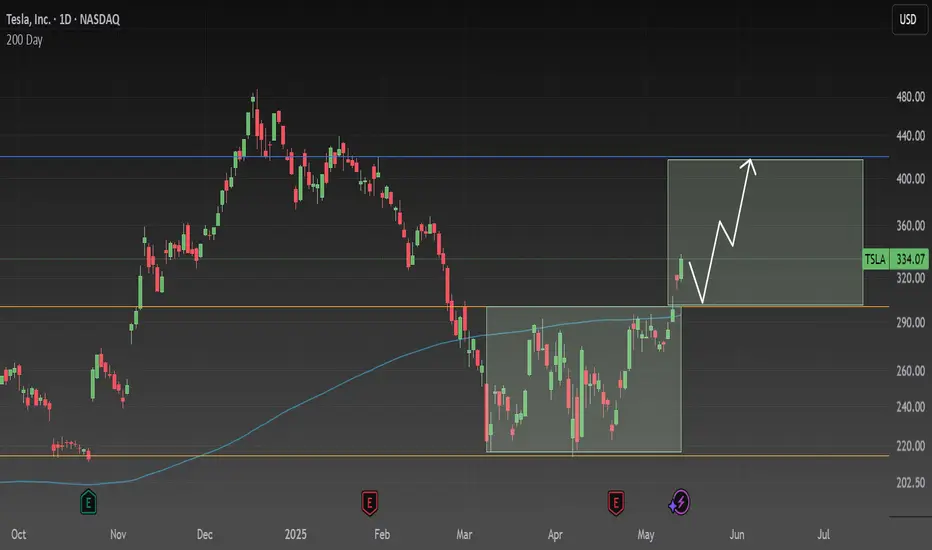
Task: Click the 480.00 price axis label
Action: pos(910,96)
